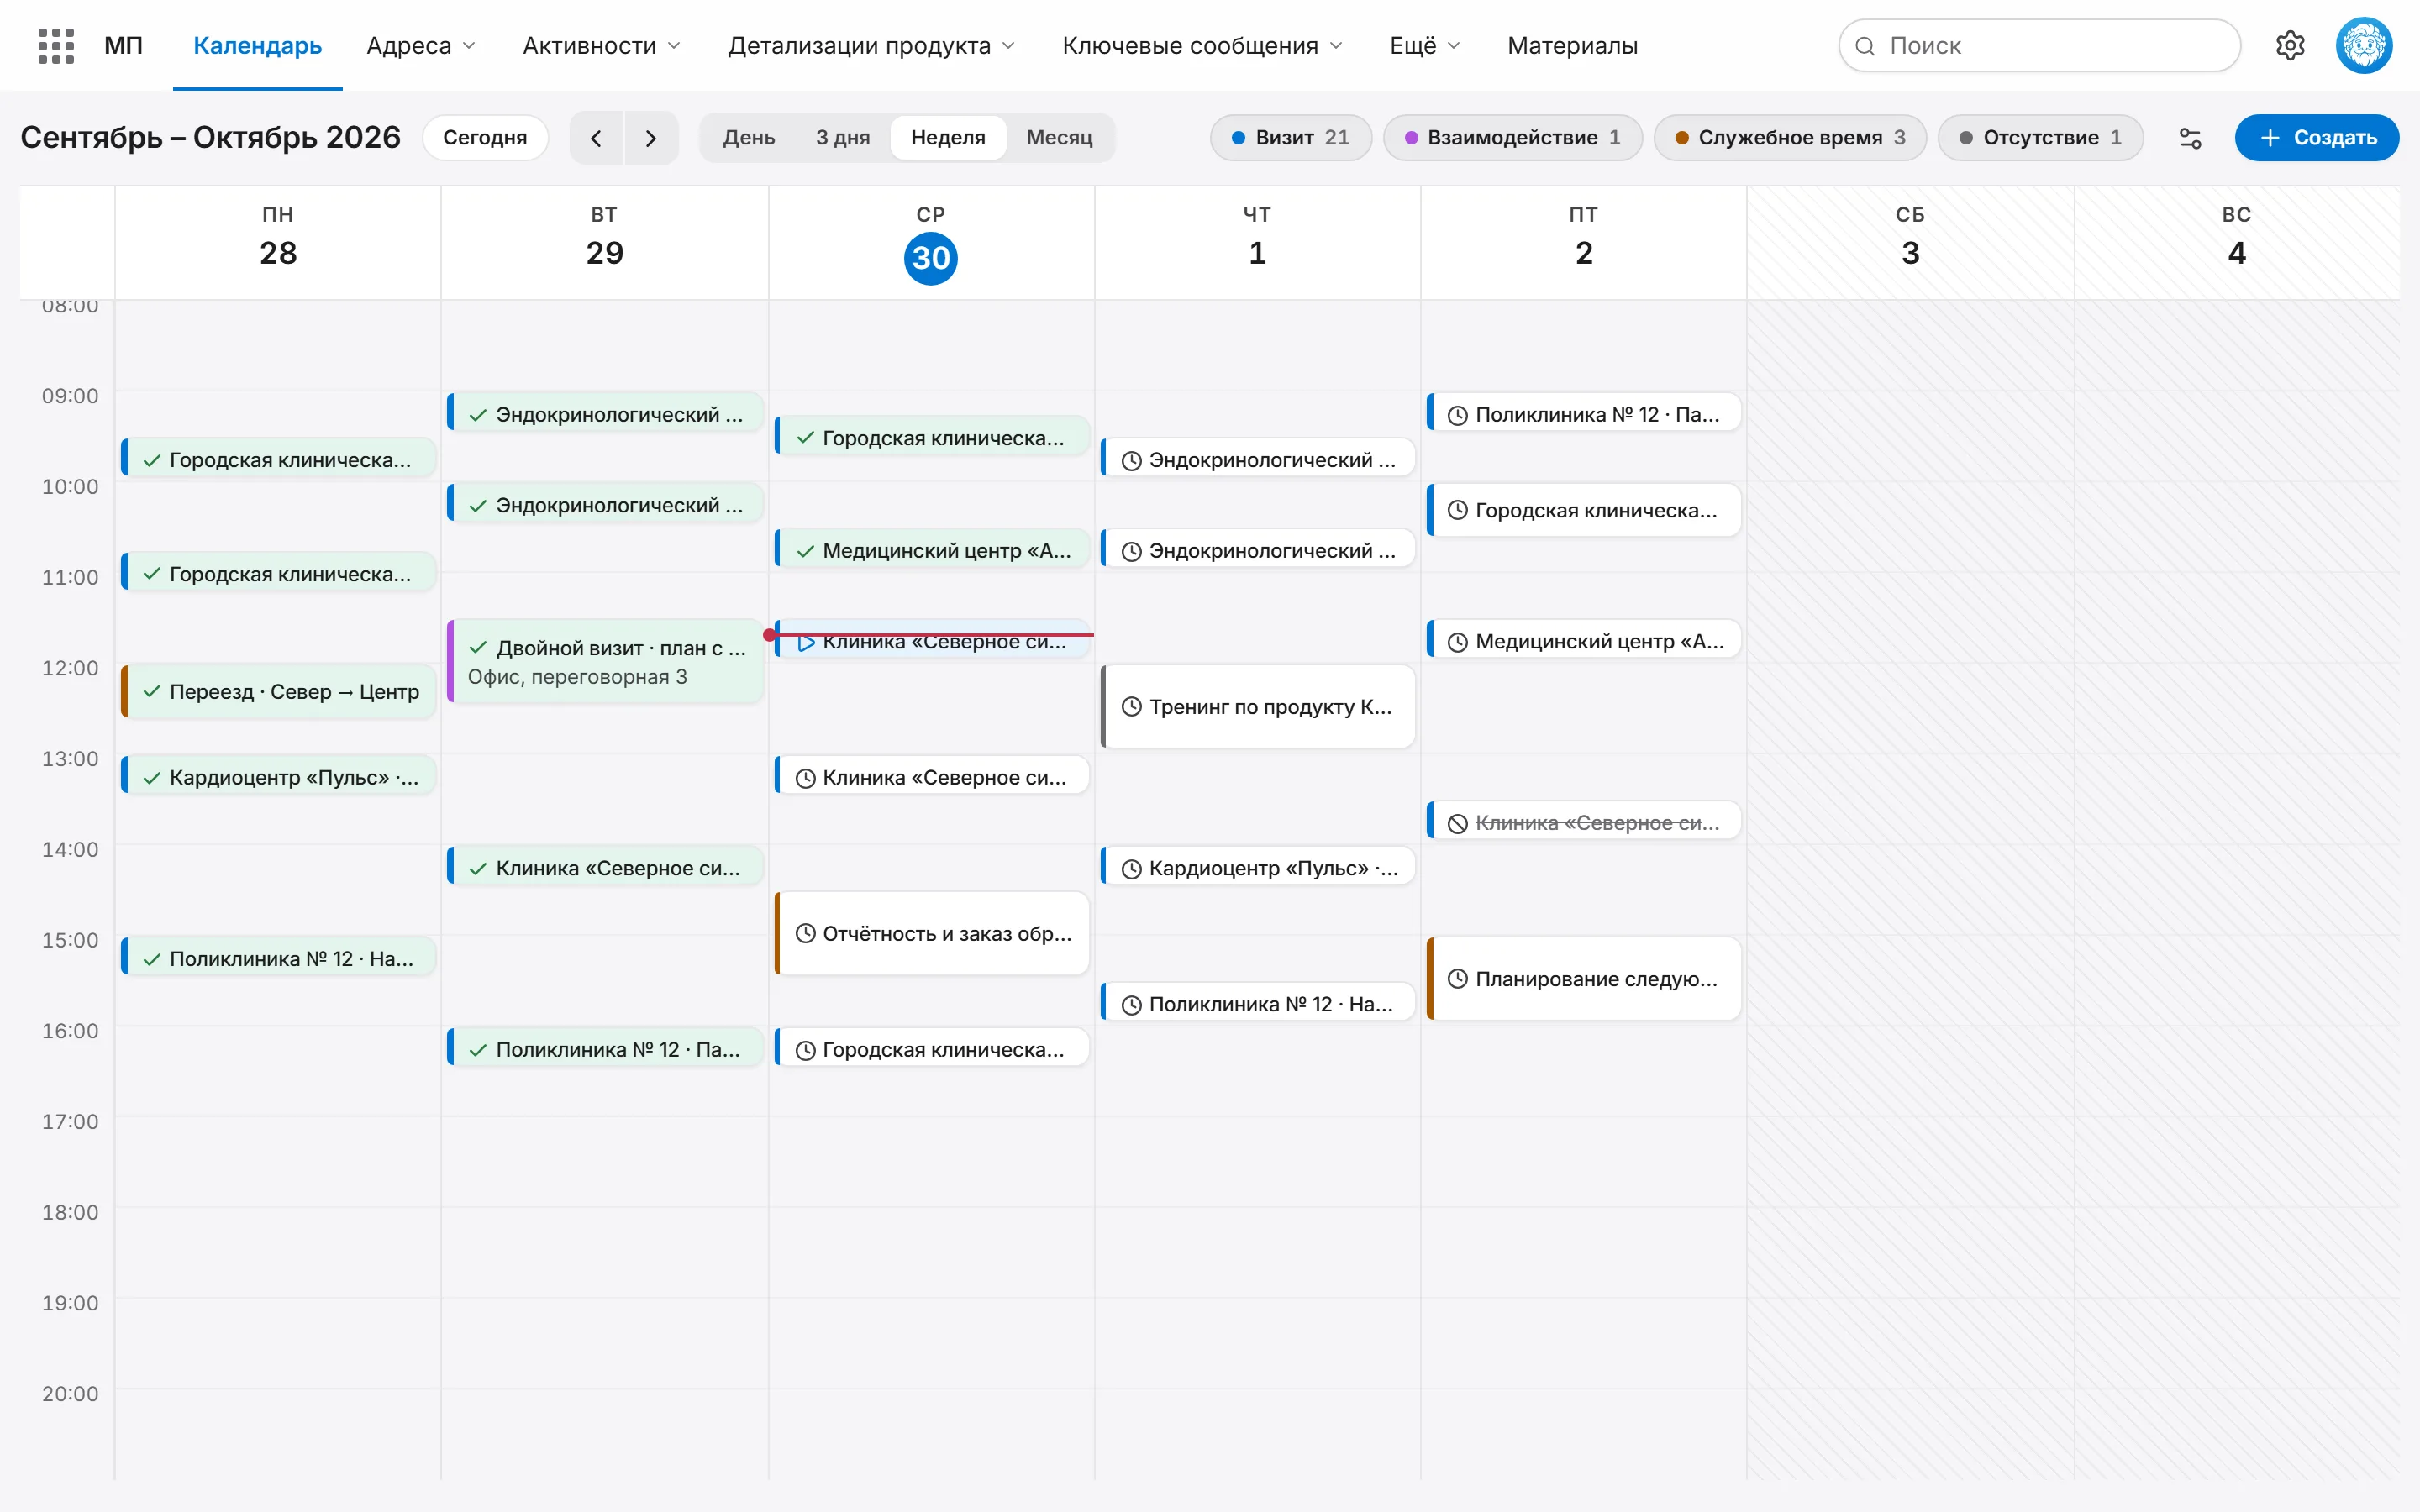
Task: Click the current time marker dot
Action: coord(769,635)
